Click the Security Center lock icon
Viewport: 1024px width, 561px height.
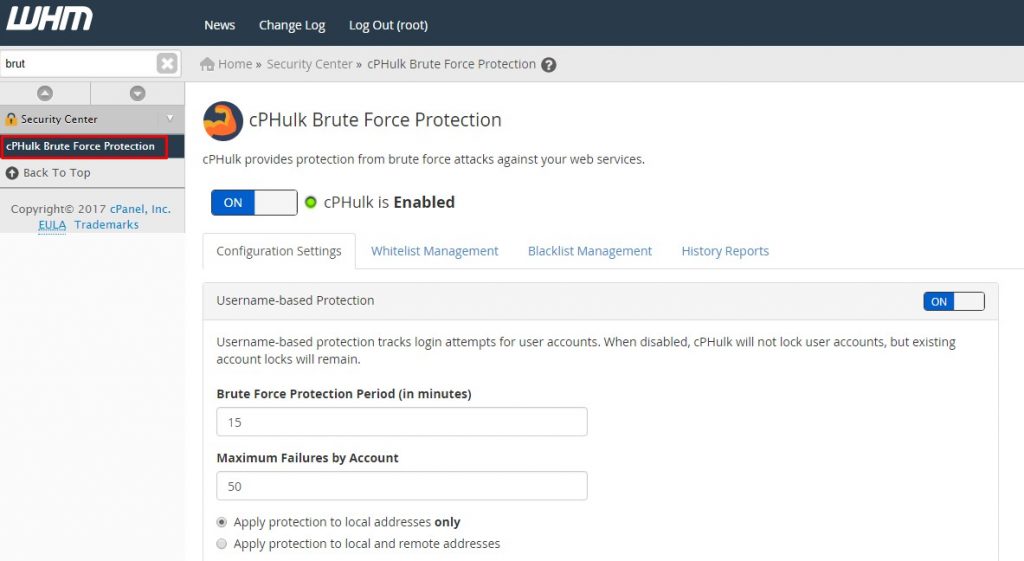click(x=11, y=119)
